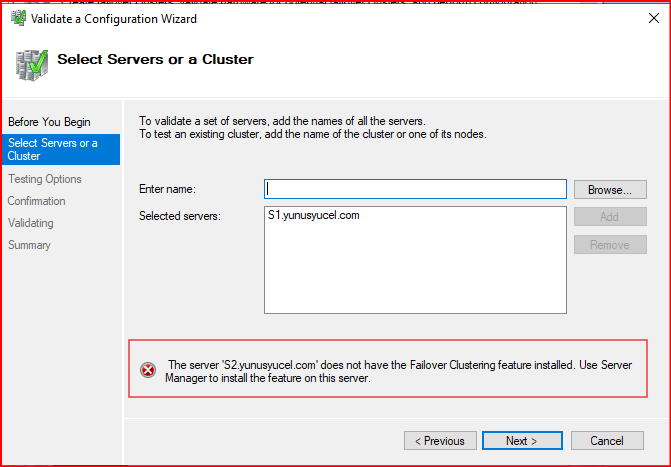This screenshot has height=467, width=671.
Task: Proceed with the Next button
Action: [520, 441]
